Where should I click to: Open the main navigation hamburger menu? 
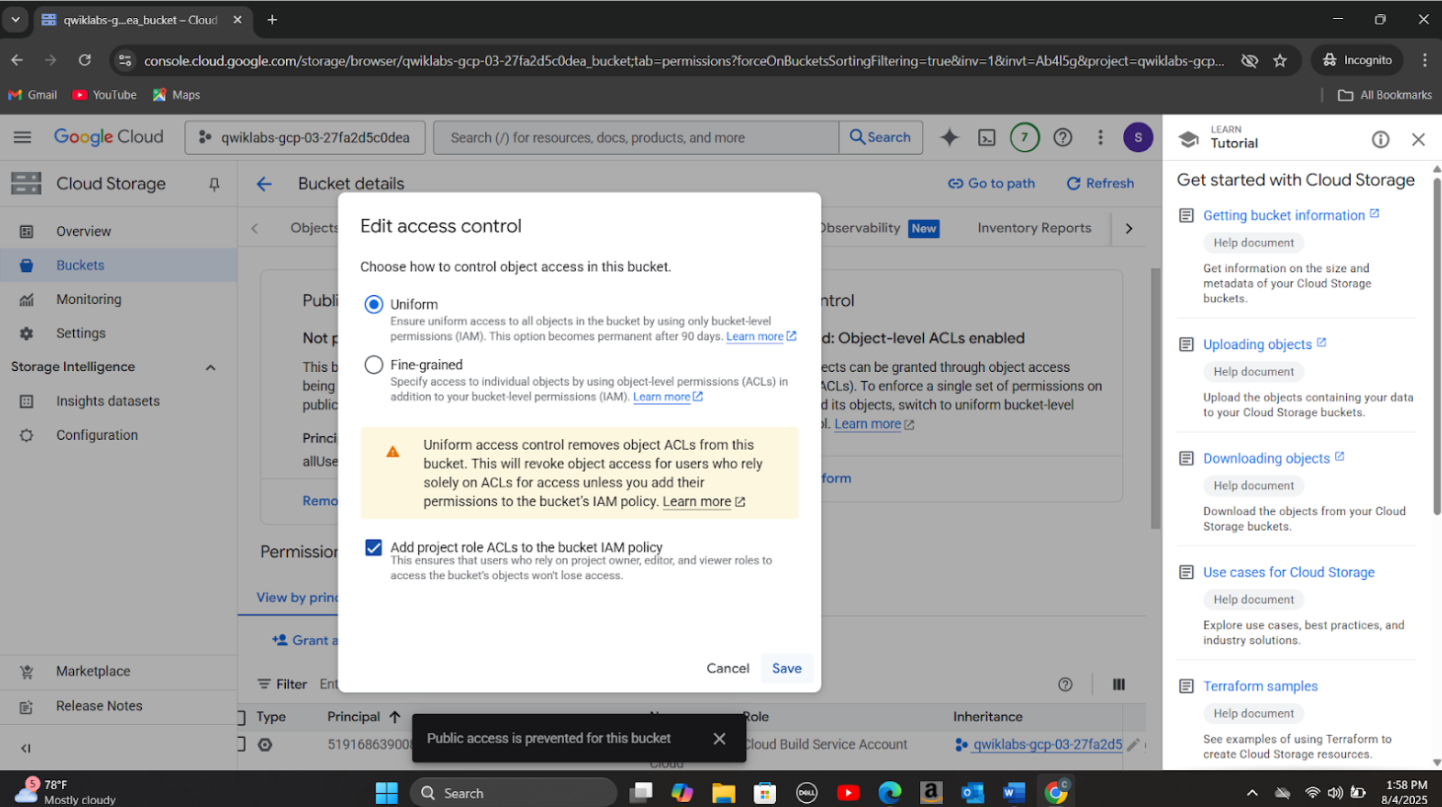pos(22,138)
